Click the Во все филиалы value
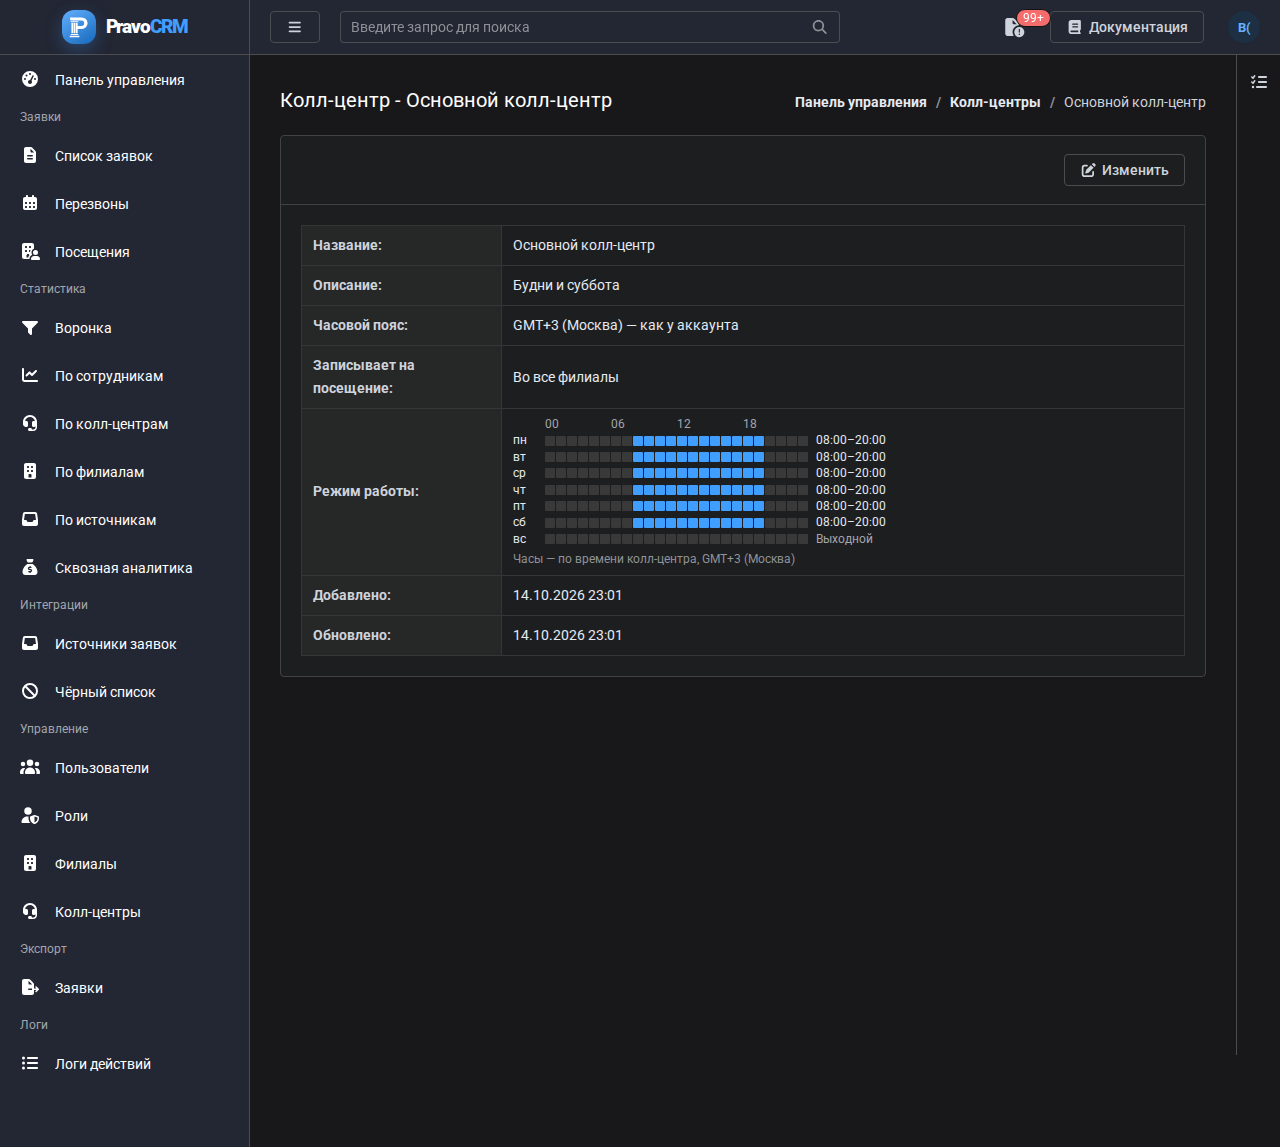This screenshot has height=1147, width=1280. click(x=566, y=377)
